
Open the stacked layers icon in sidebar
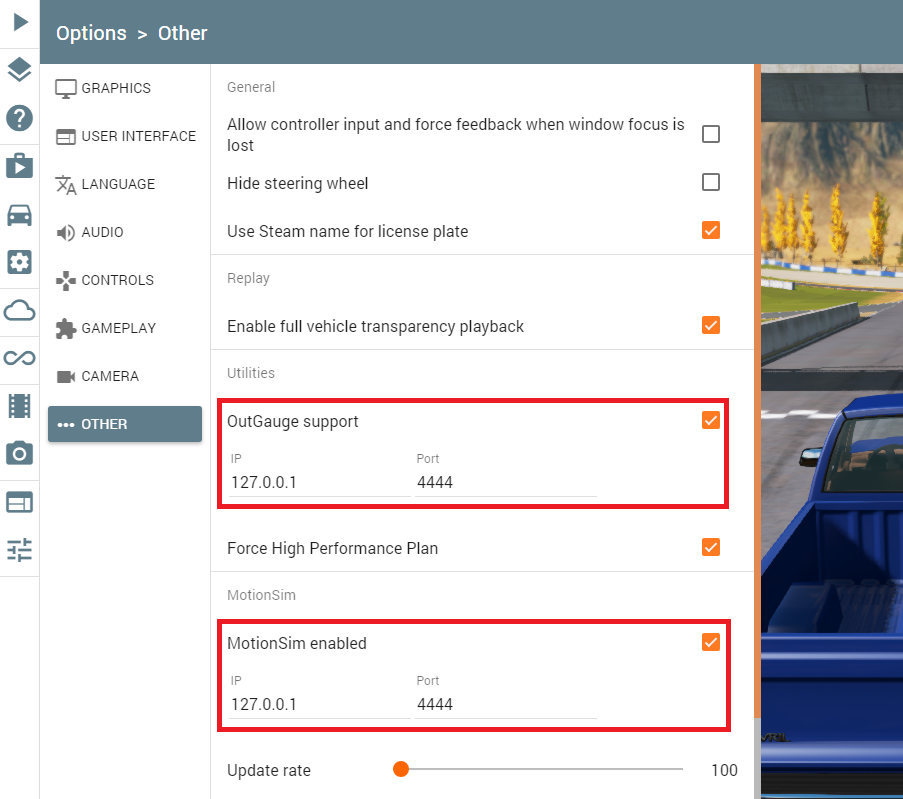20,70
